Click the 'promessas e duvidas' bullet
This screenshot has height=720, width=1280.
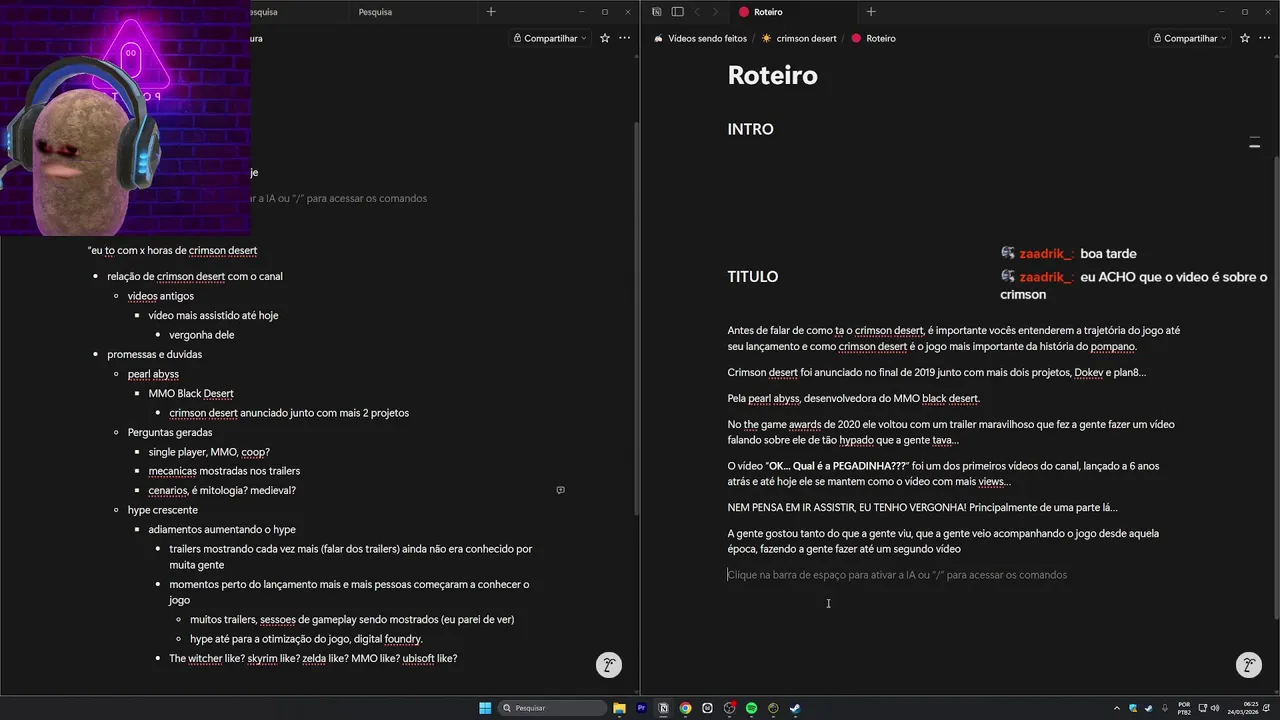point(154,354)
